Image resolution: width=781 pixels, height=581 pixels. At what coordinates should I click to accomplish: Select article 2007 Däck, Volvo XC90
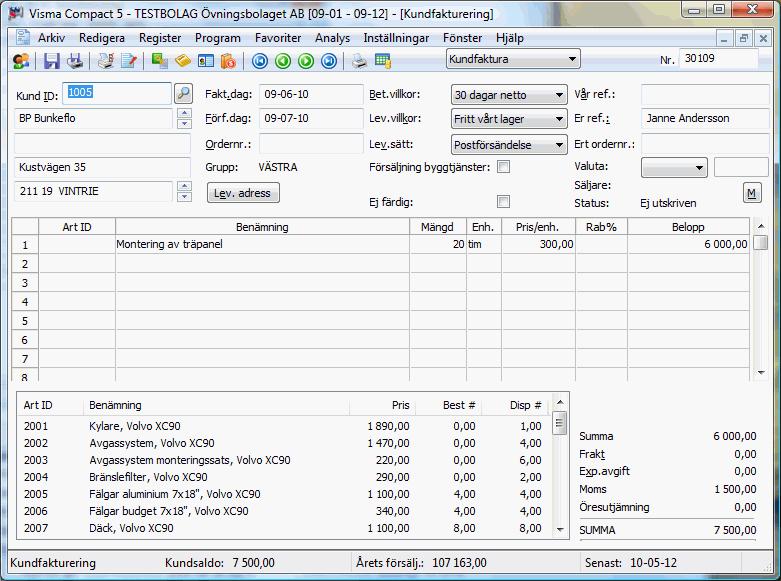(282, 528)
